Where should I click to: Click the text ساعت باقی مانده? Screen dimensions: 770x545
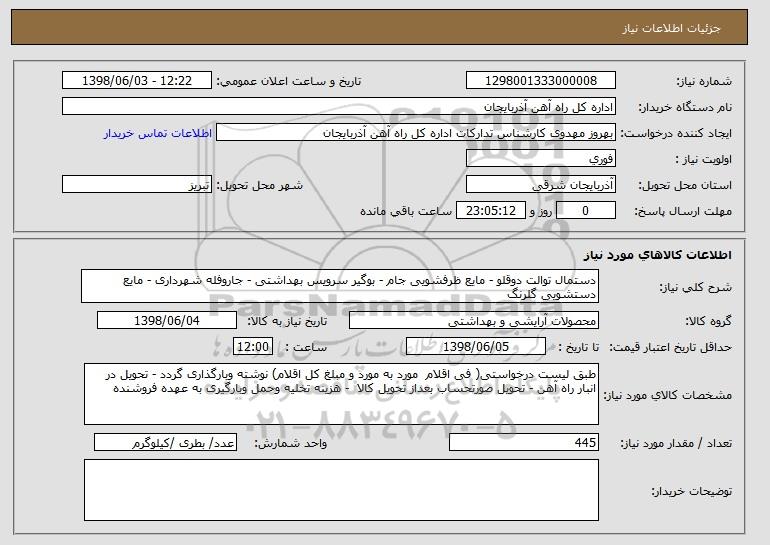(x=406, y=211)
